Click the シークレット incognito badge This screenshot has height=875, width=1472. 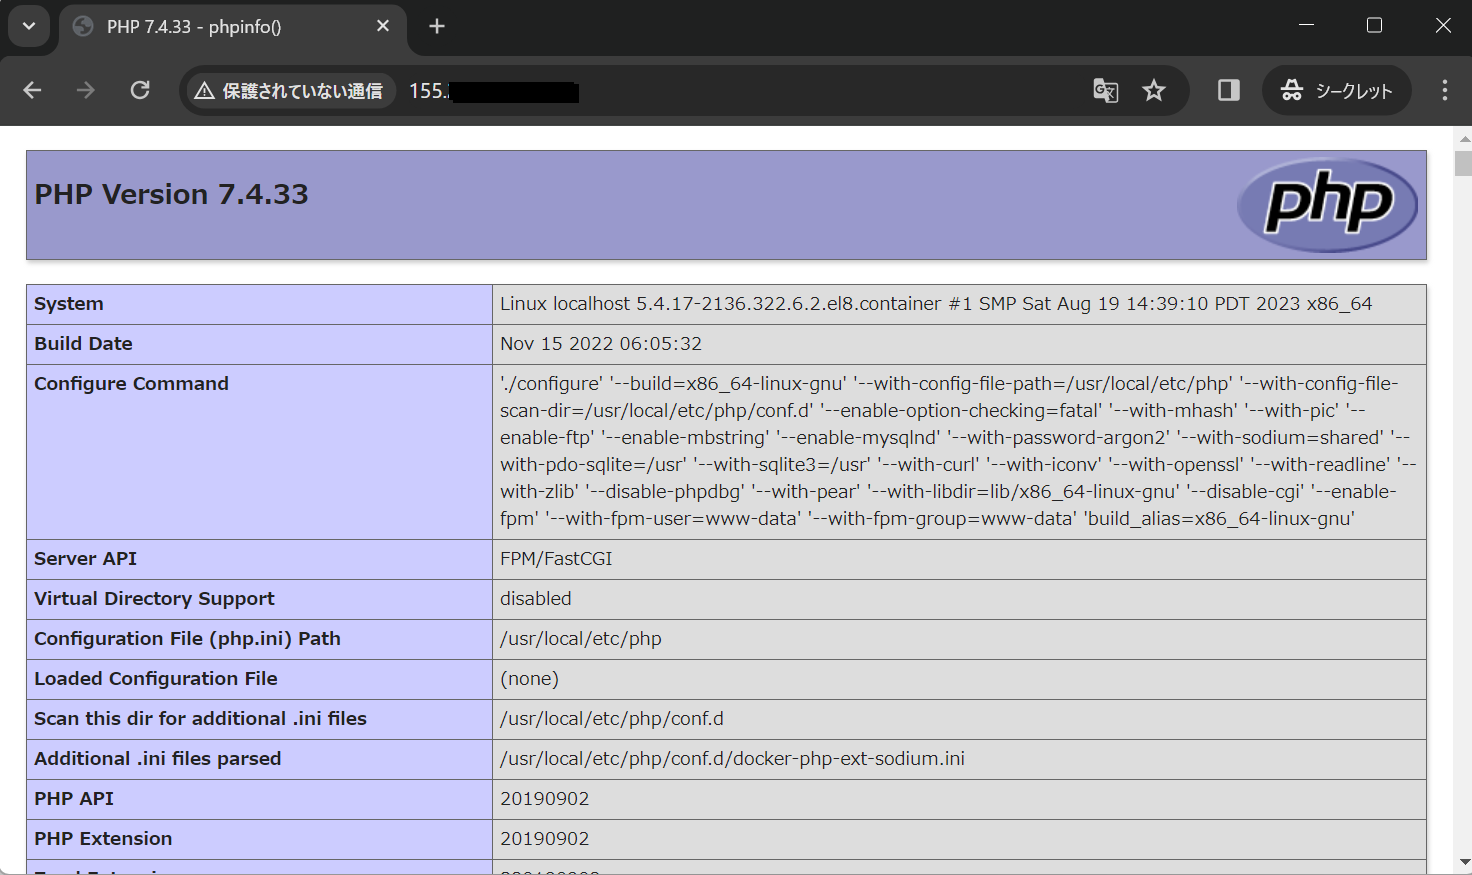point(1336,90)
